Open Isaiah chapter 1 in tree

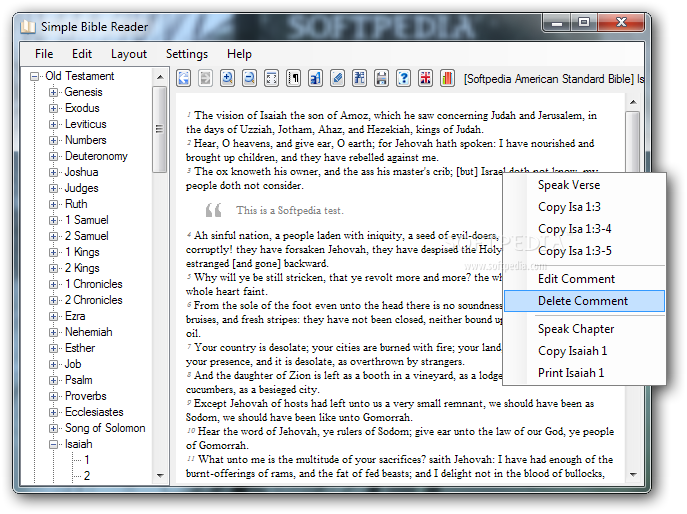tap(87, 460)
